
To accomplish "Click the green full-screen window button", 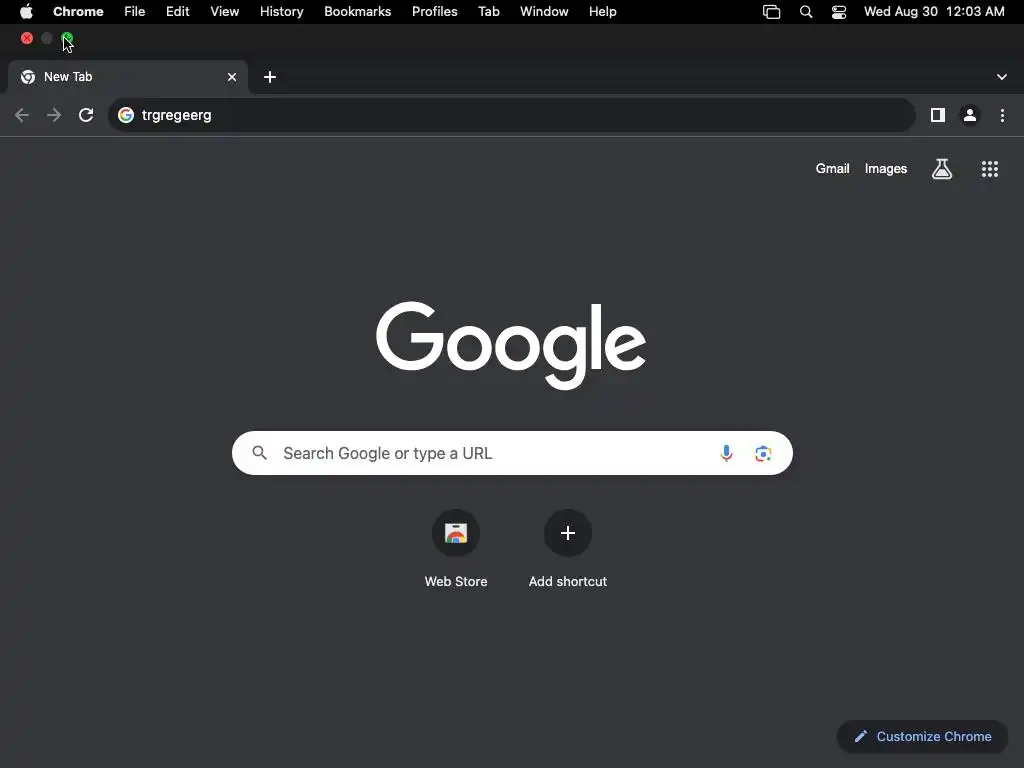I will [x=67, y=39].
